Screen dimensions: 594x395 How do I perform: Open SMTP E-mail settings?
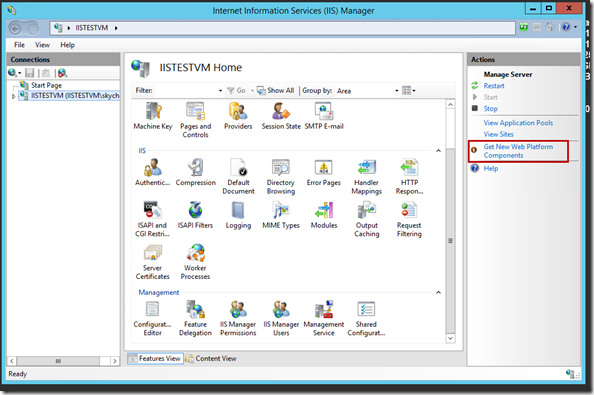click(x=324, y=116)
